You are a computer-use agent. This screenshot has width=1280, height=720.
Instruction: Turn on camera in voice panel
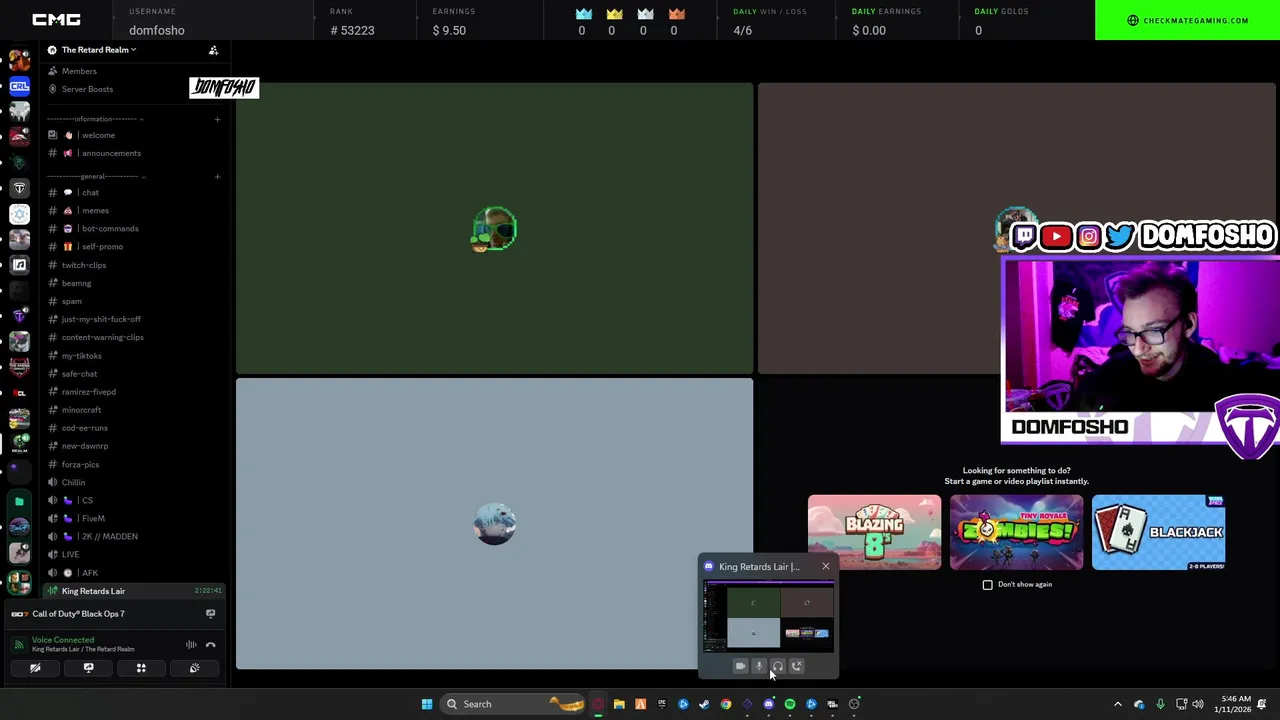(35, 668)
